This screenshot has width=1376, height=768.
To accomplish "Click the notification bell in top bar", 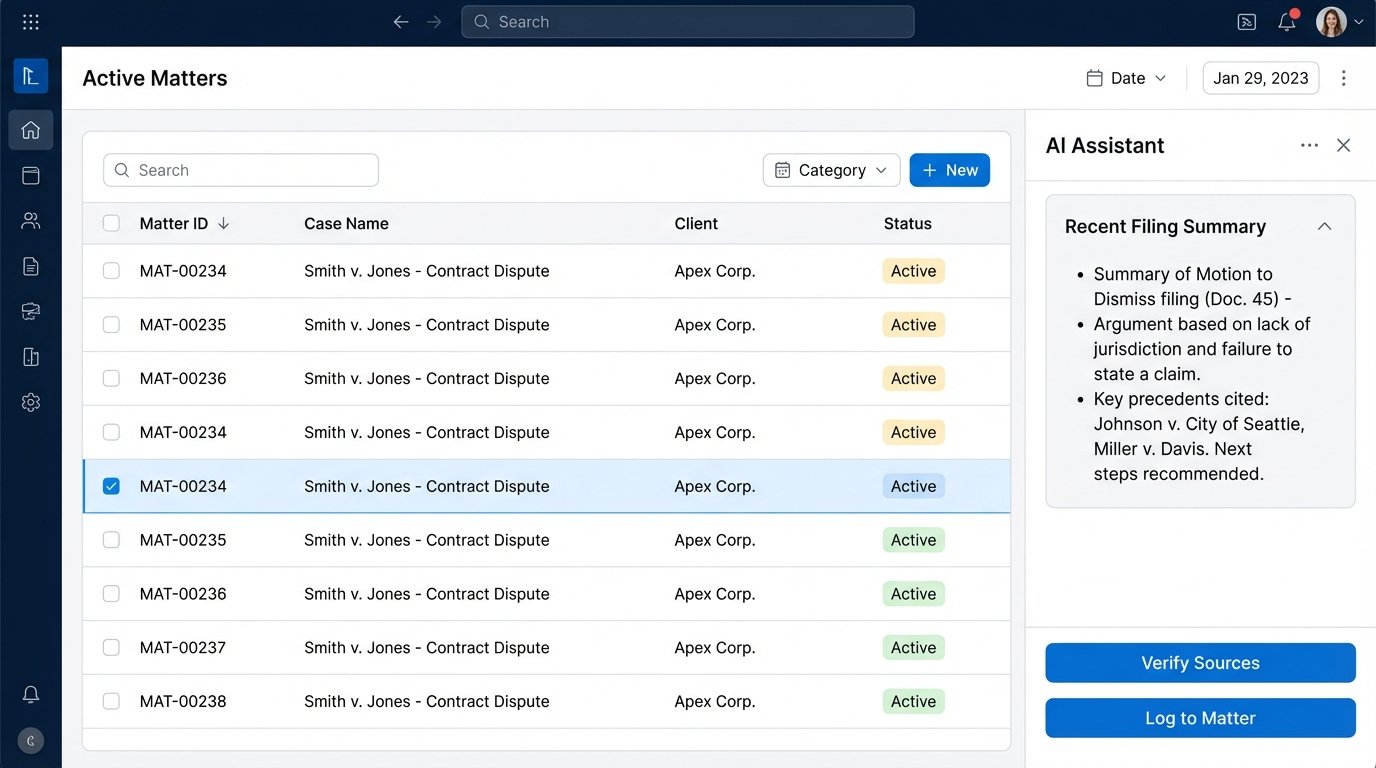I will [1287, 22].
